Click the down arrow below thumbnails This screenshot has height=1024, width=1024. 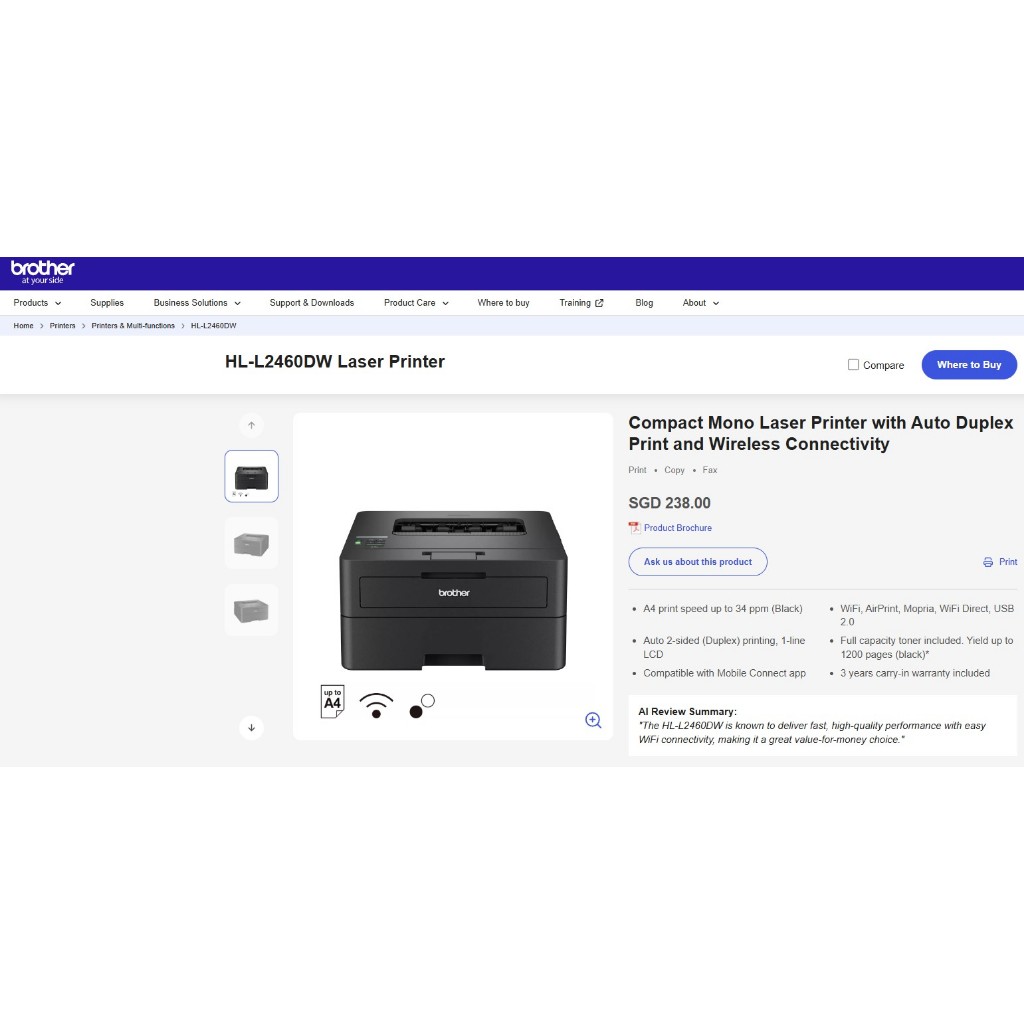click(x=251, y=727)
